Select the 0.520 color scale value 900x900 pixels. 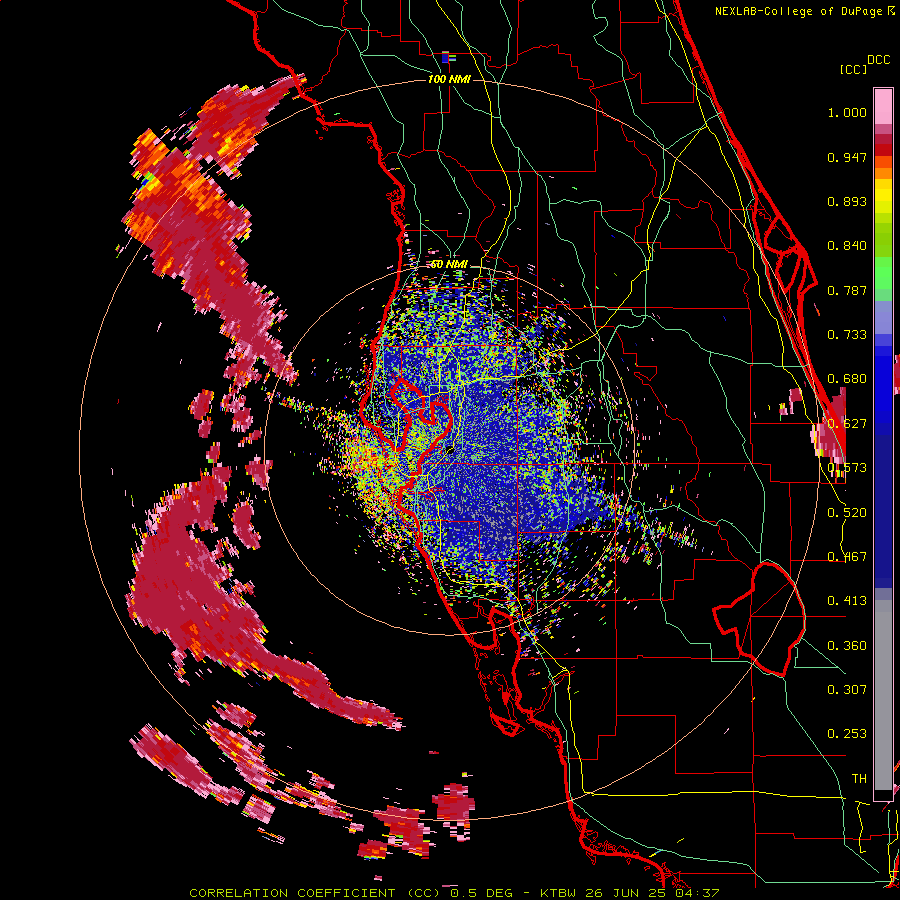pos(847,513)
